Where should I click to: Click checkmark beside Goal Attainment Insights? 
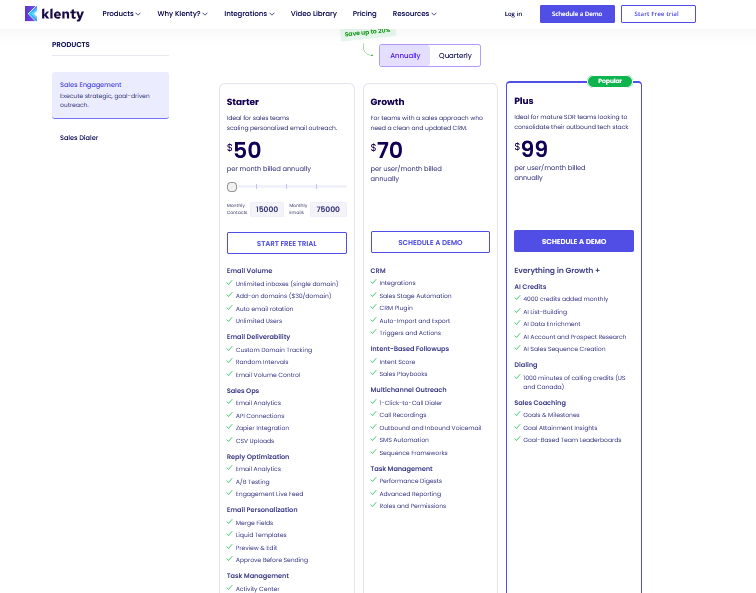click(517, 427)
